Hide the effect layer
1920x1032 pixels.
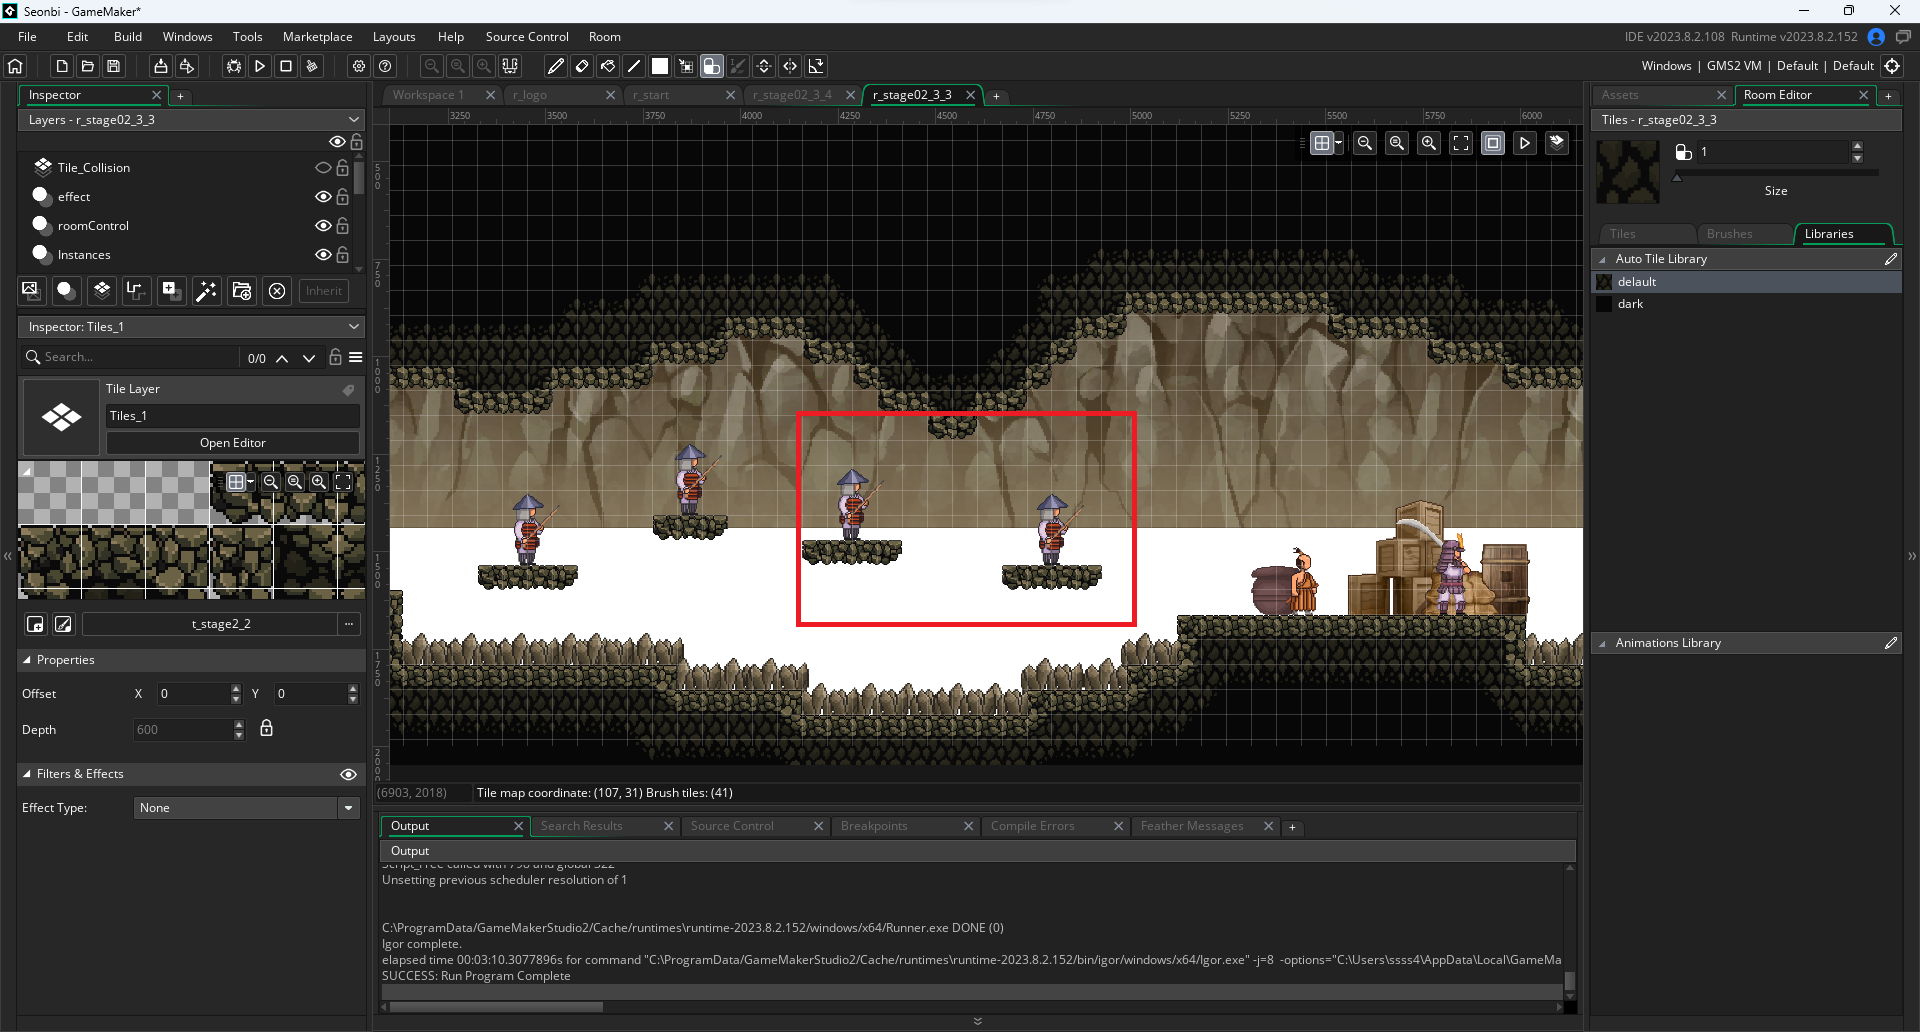point(323,197)
